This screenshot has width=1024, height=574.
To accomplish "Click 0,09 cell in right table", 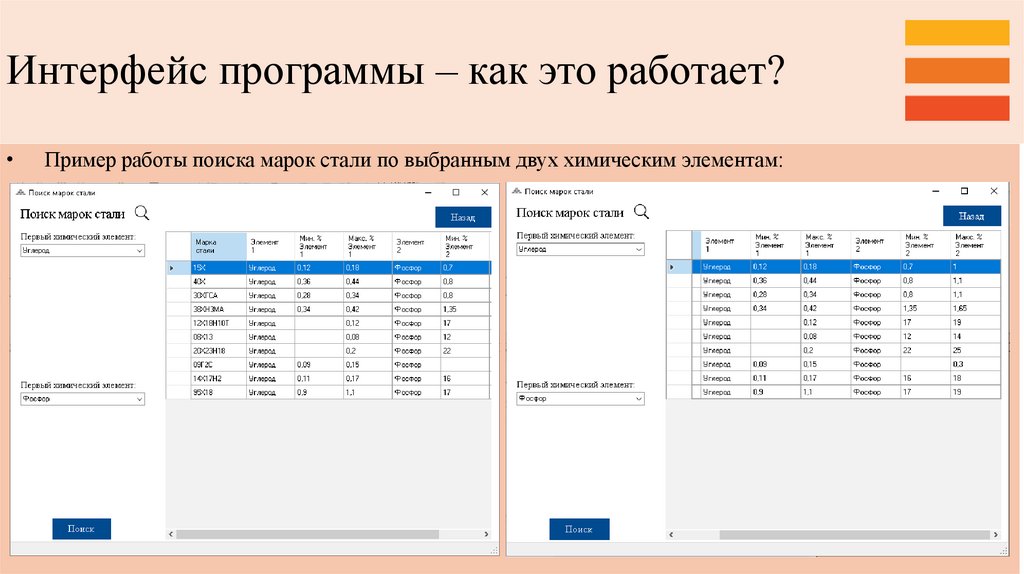I will tap(775, 364).
